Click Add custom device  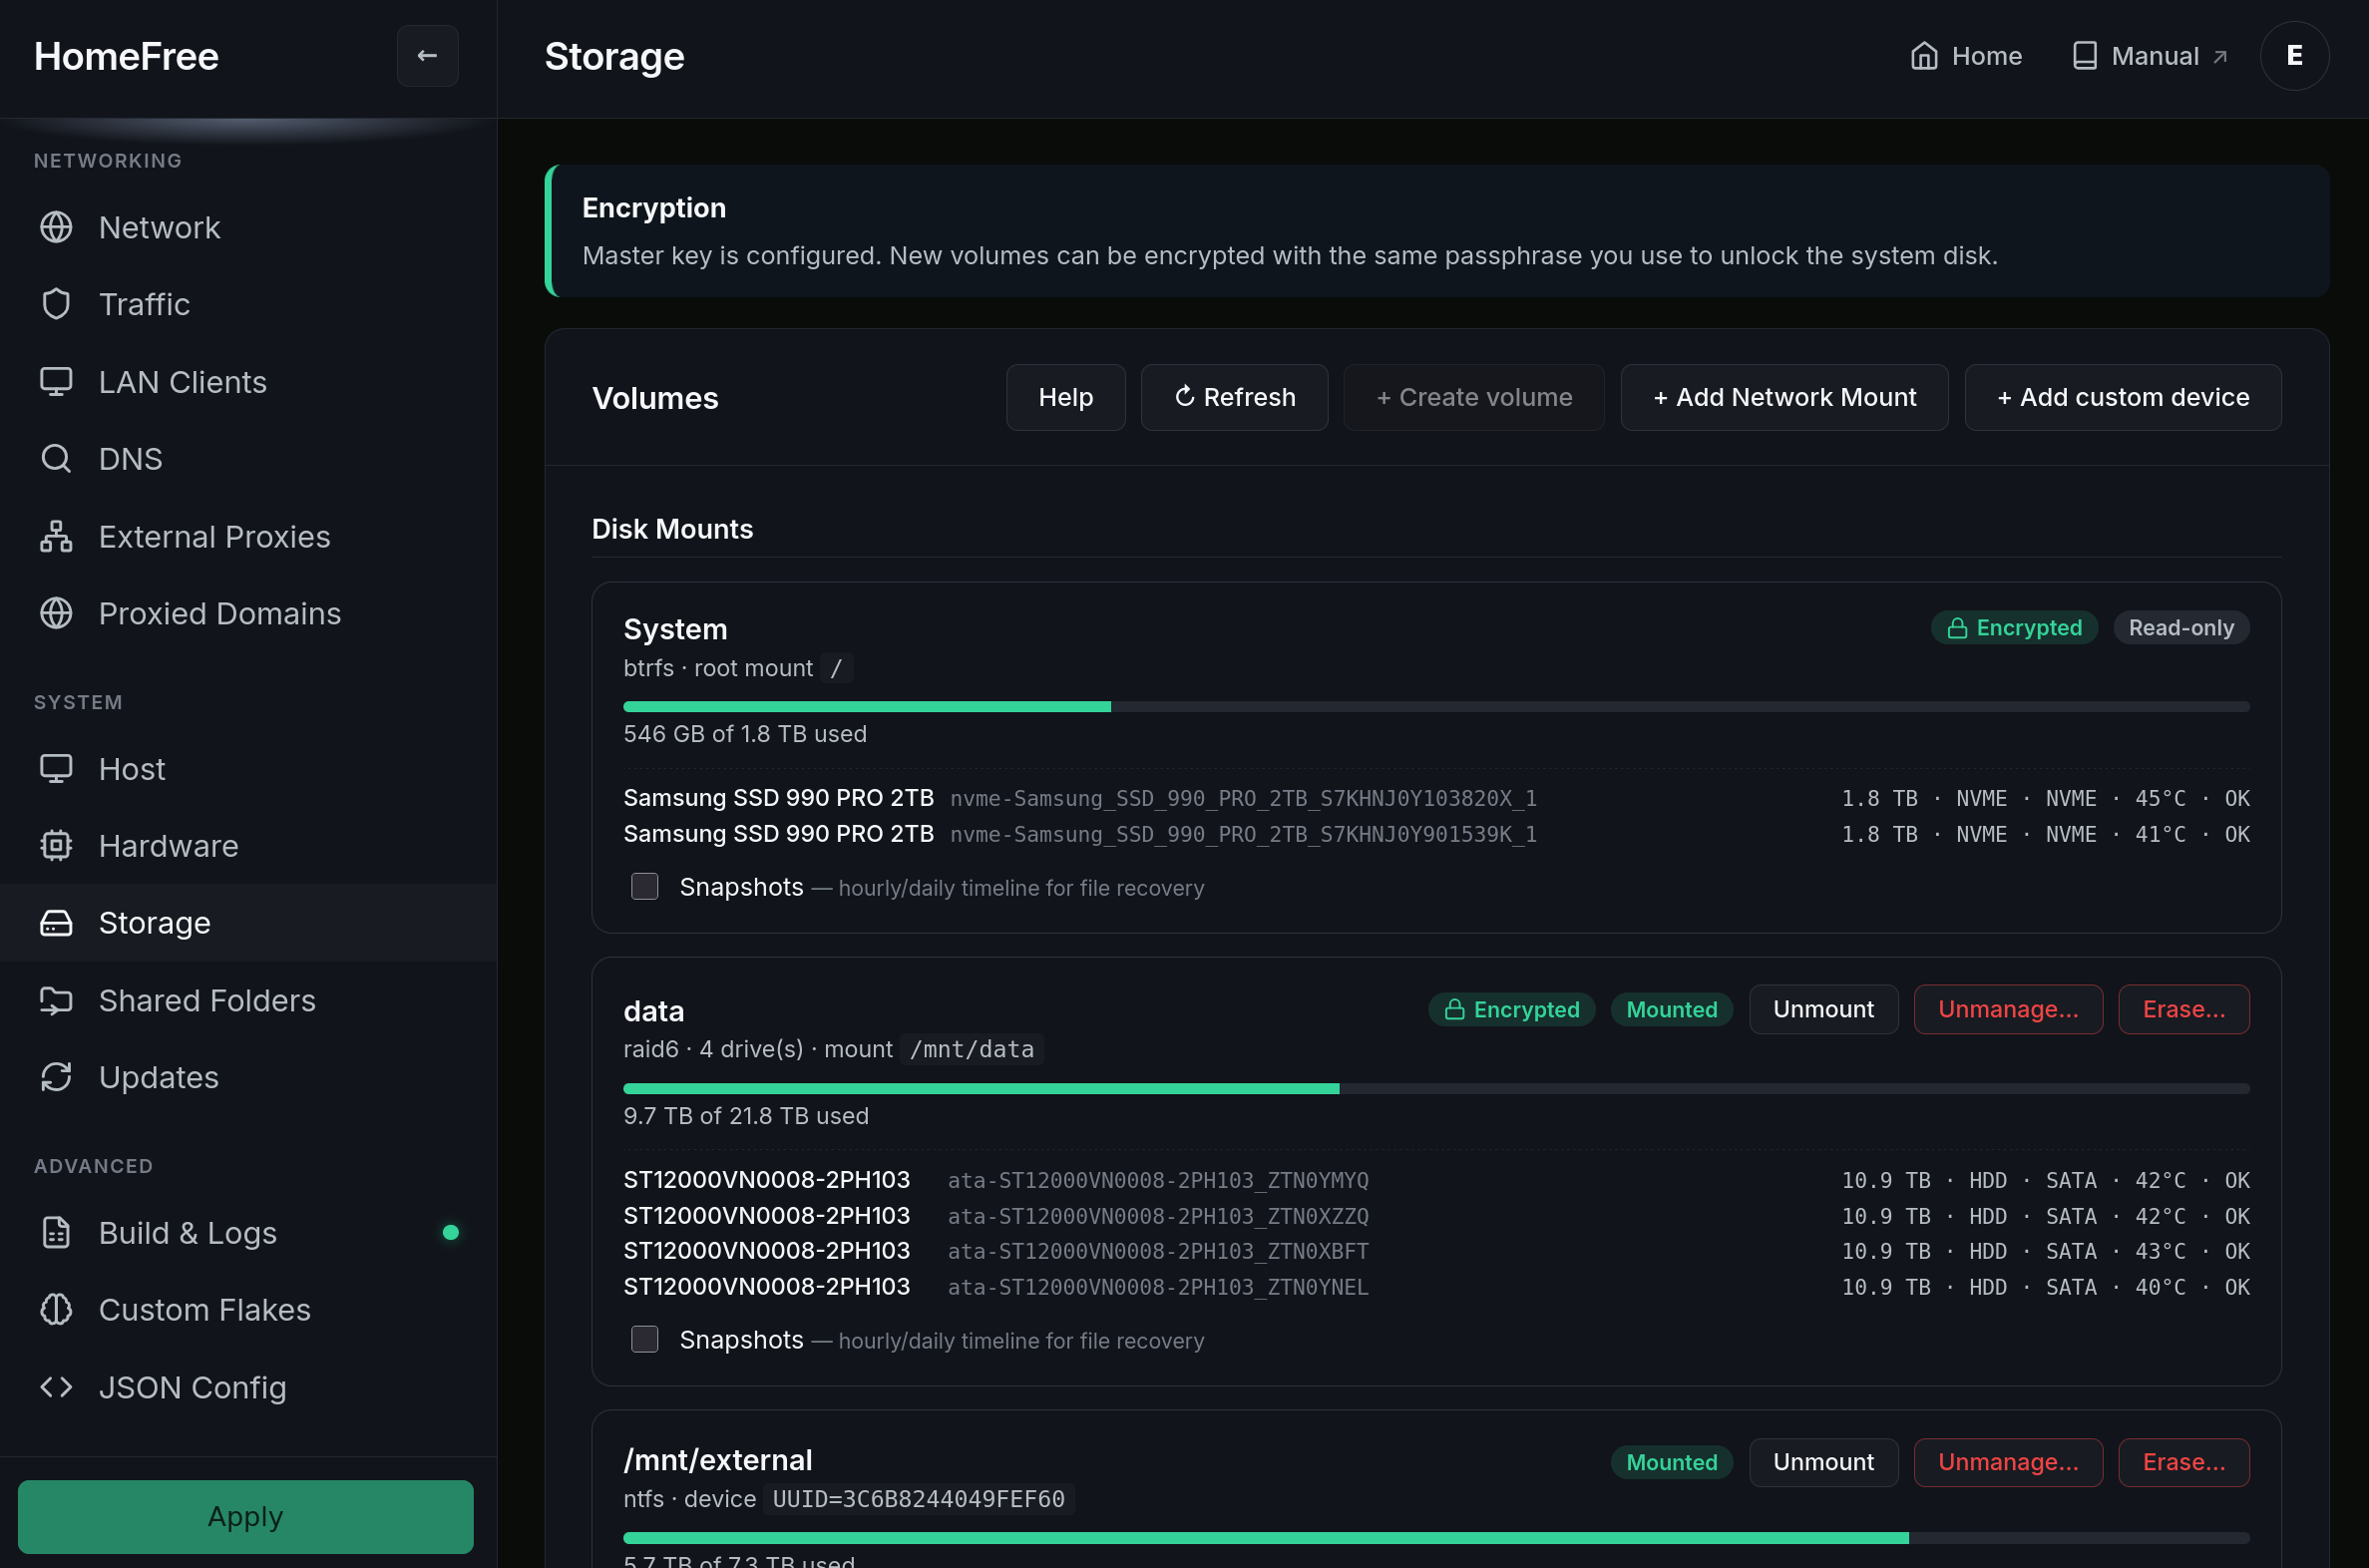2122,397
